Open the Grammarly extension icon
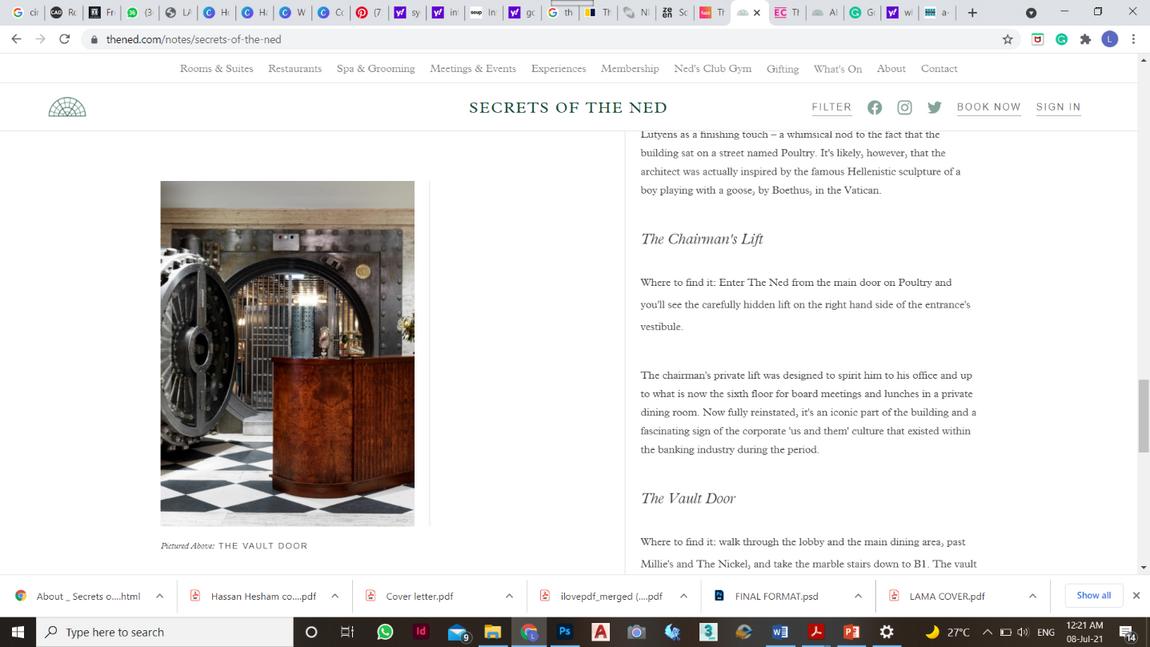This screenshot has width=1150, height=647. pyautogui.click(x=1061, y=40)
